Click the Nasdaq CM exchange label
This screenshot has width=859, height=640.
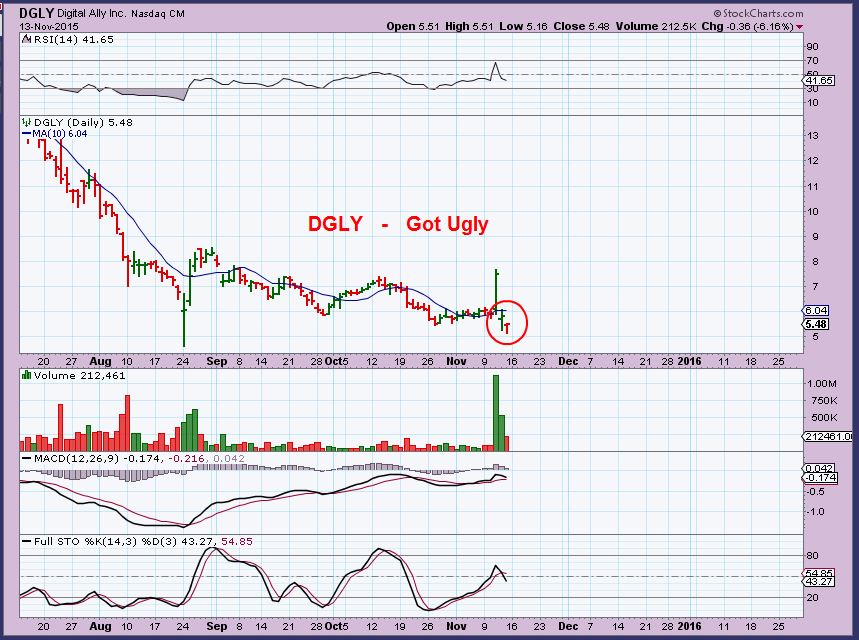158,14
